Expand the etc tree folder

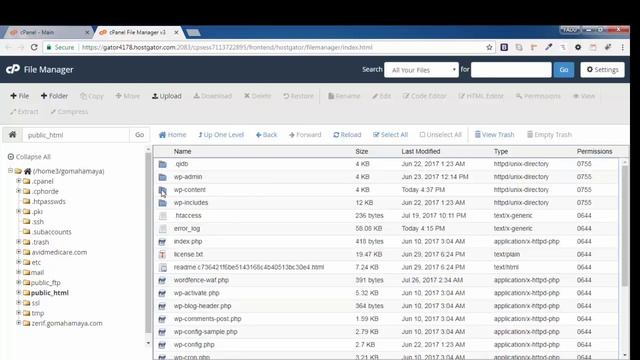coord(18,262)
